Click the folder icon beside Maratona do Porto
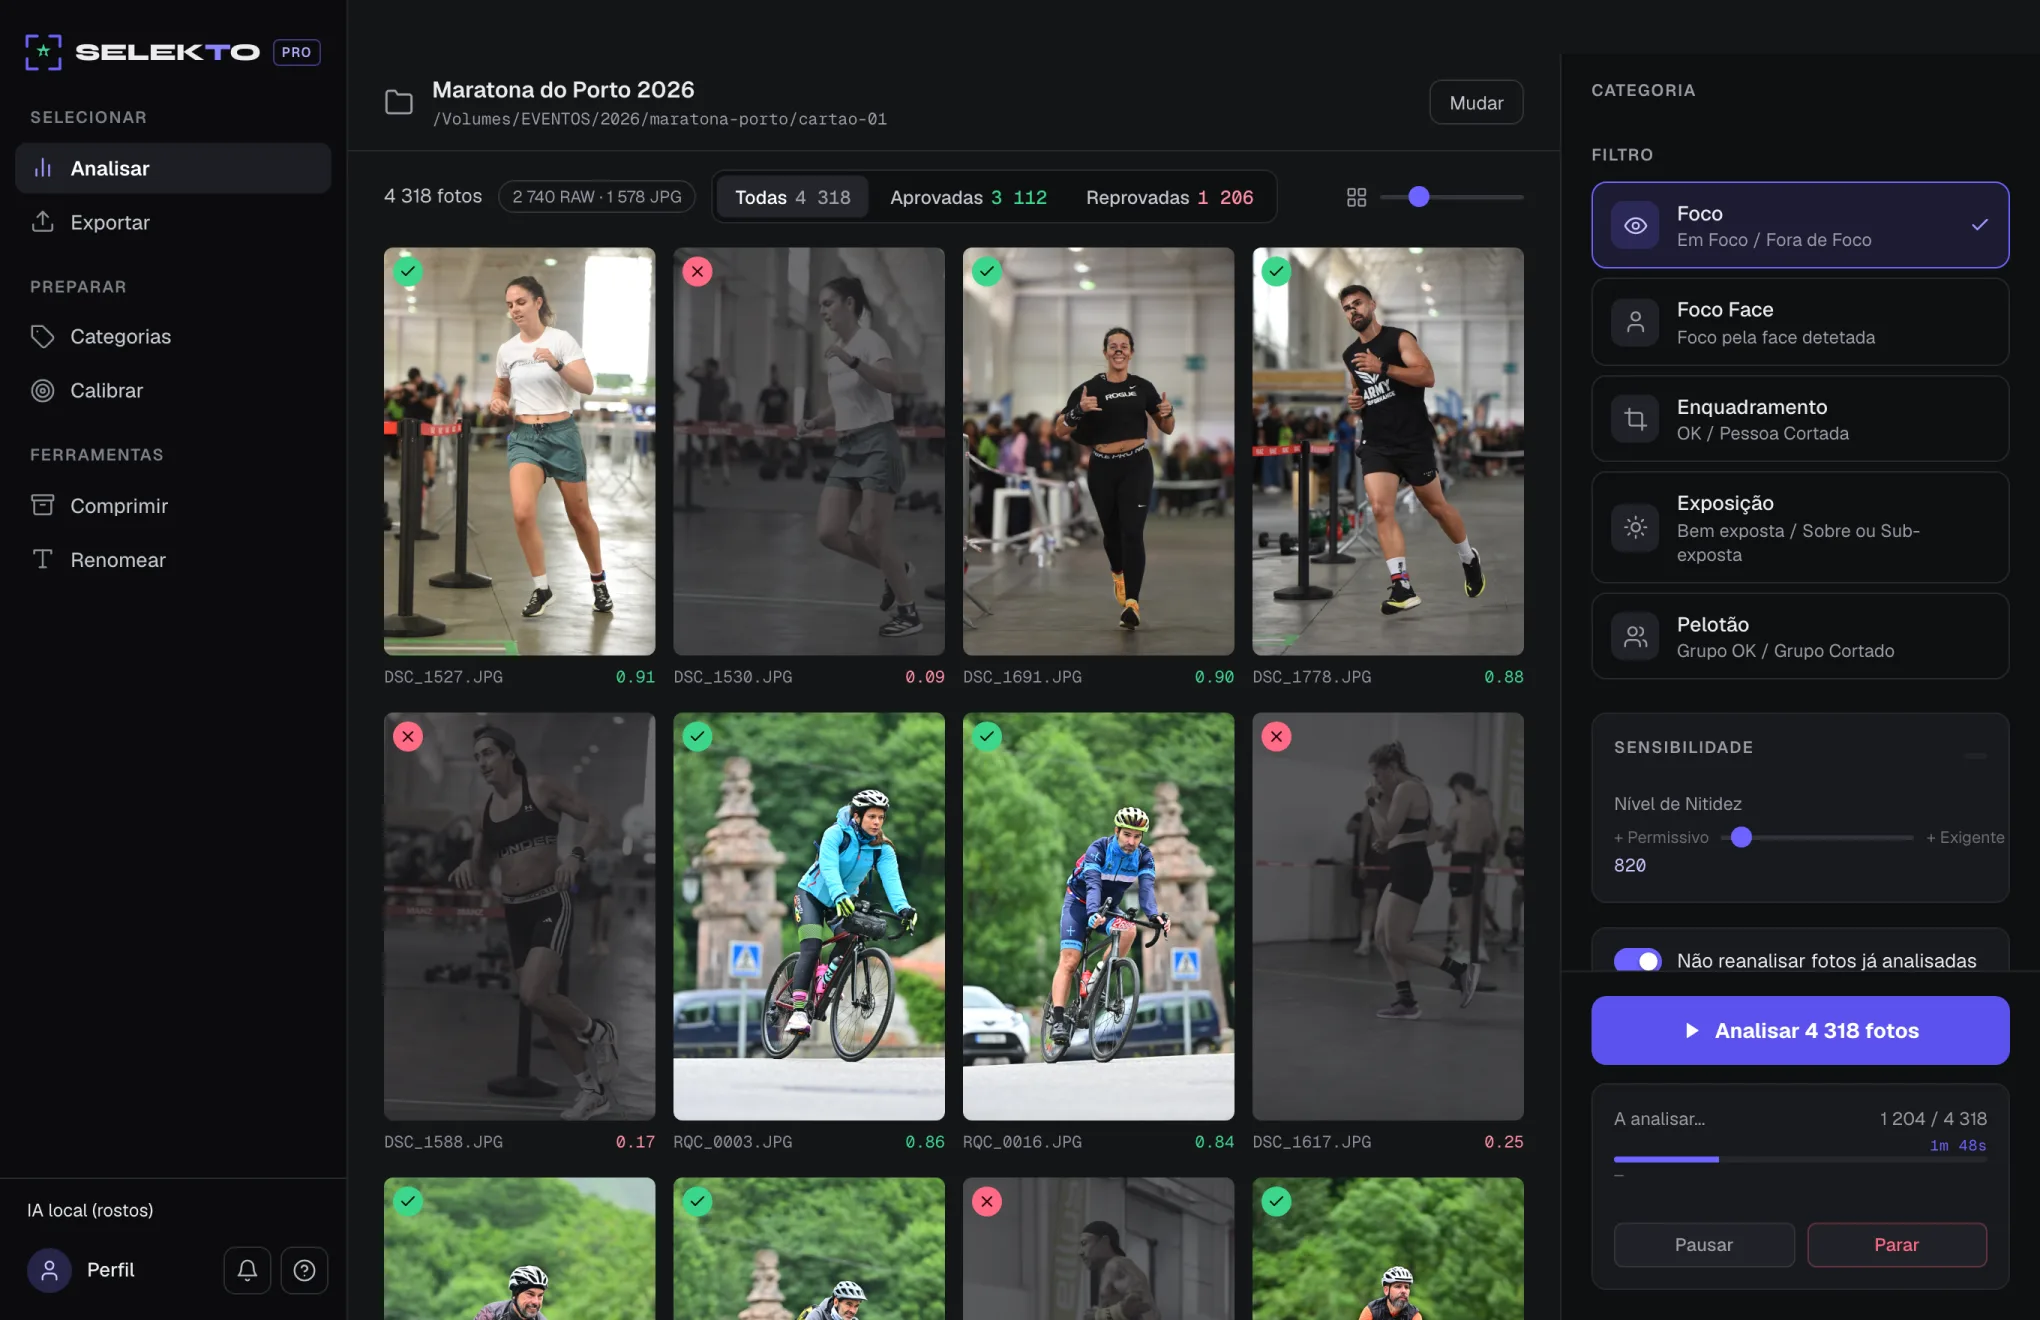The height and width of the screenshot is (1320, 2040). tap(399, 103)
